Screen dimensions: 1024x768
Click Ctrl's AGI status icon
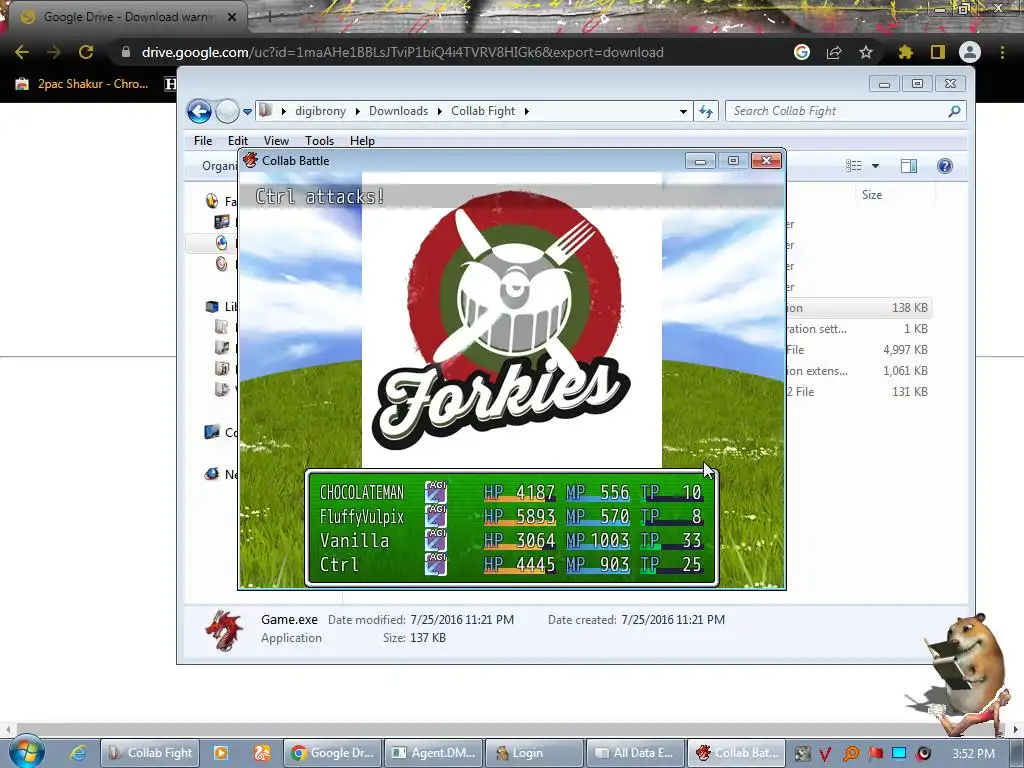tap(436, 565)
